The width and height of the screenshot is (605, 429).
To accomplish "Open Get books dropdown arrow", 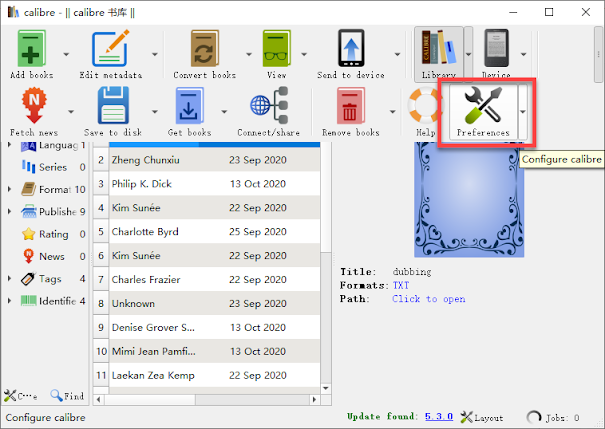I will 224,112.
